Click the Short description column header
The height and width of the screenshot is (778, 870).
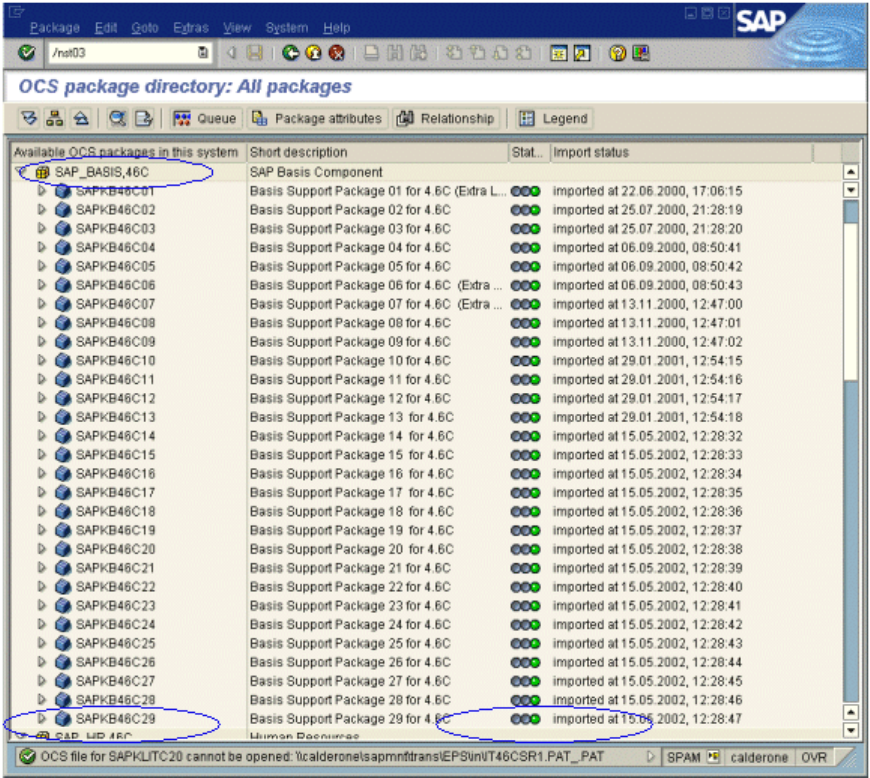[x=377, y=152]
